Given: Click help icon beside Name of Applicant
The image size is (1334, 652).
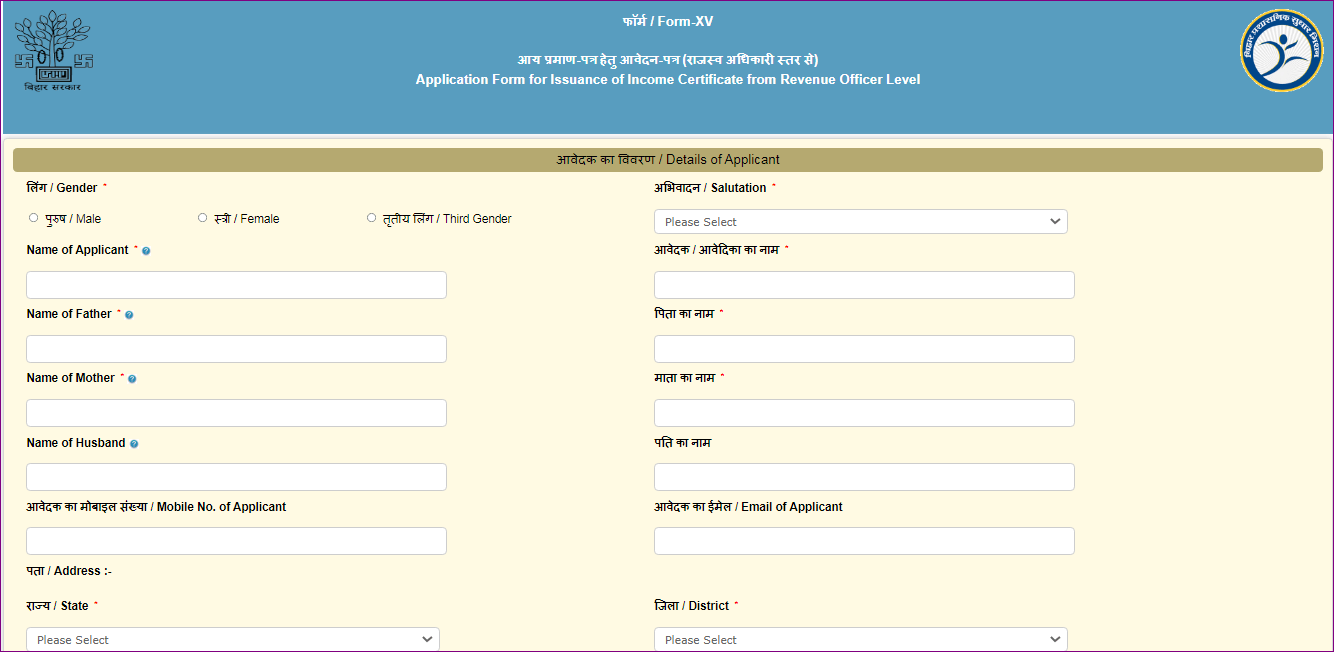Looking at the screenshot, I should [x=146, y=251].
